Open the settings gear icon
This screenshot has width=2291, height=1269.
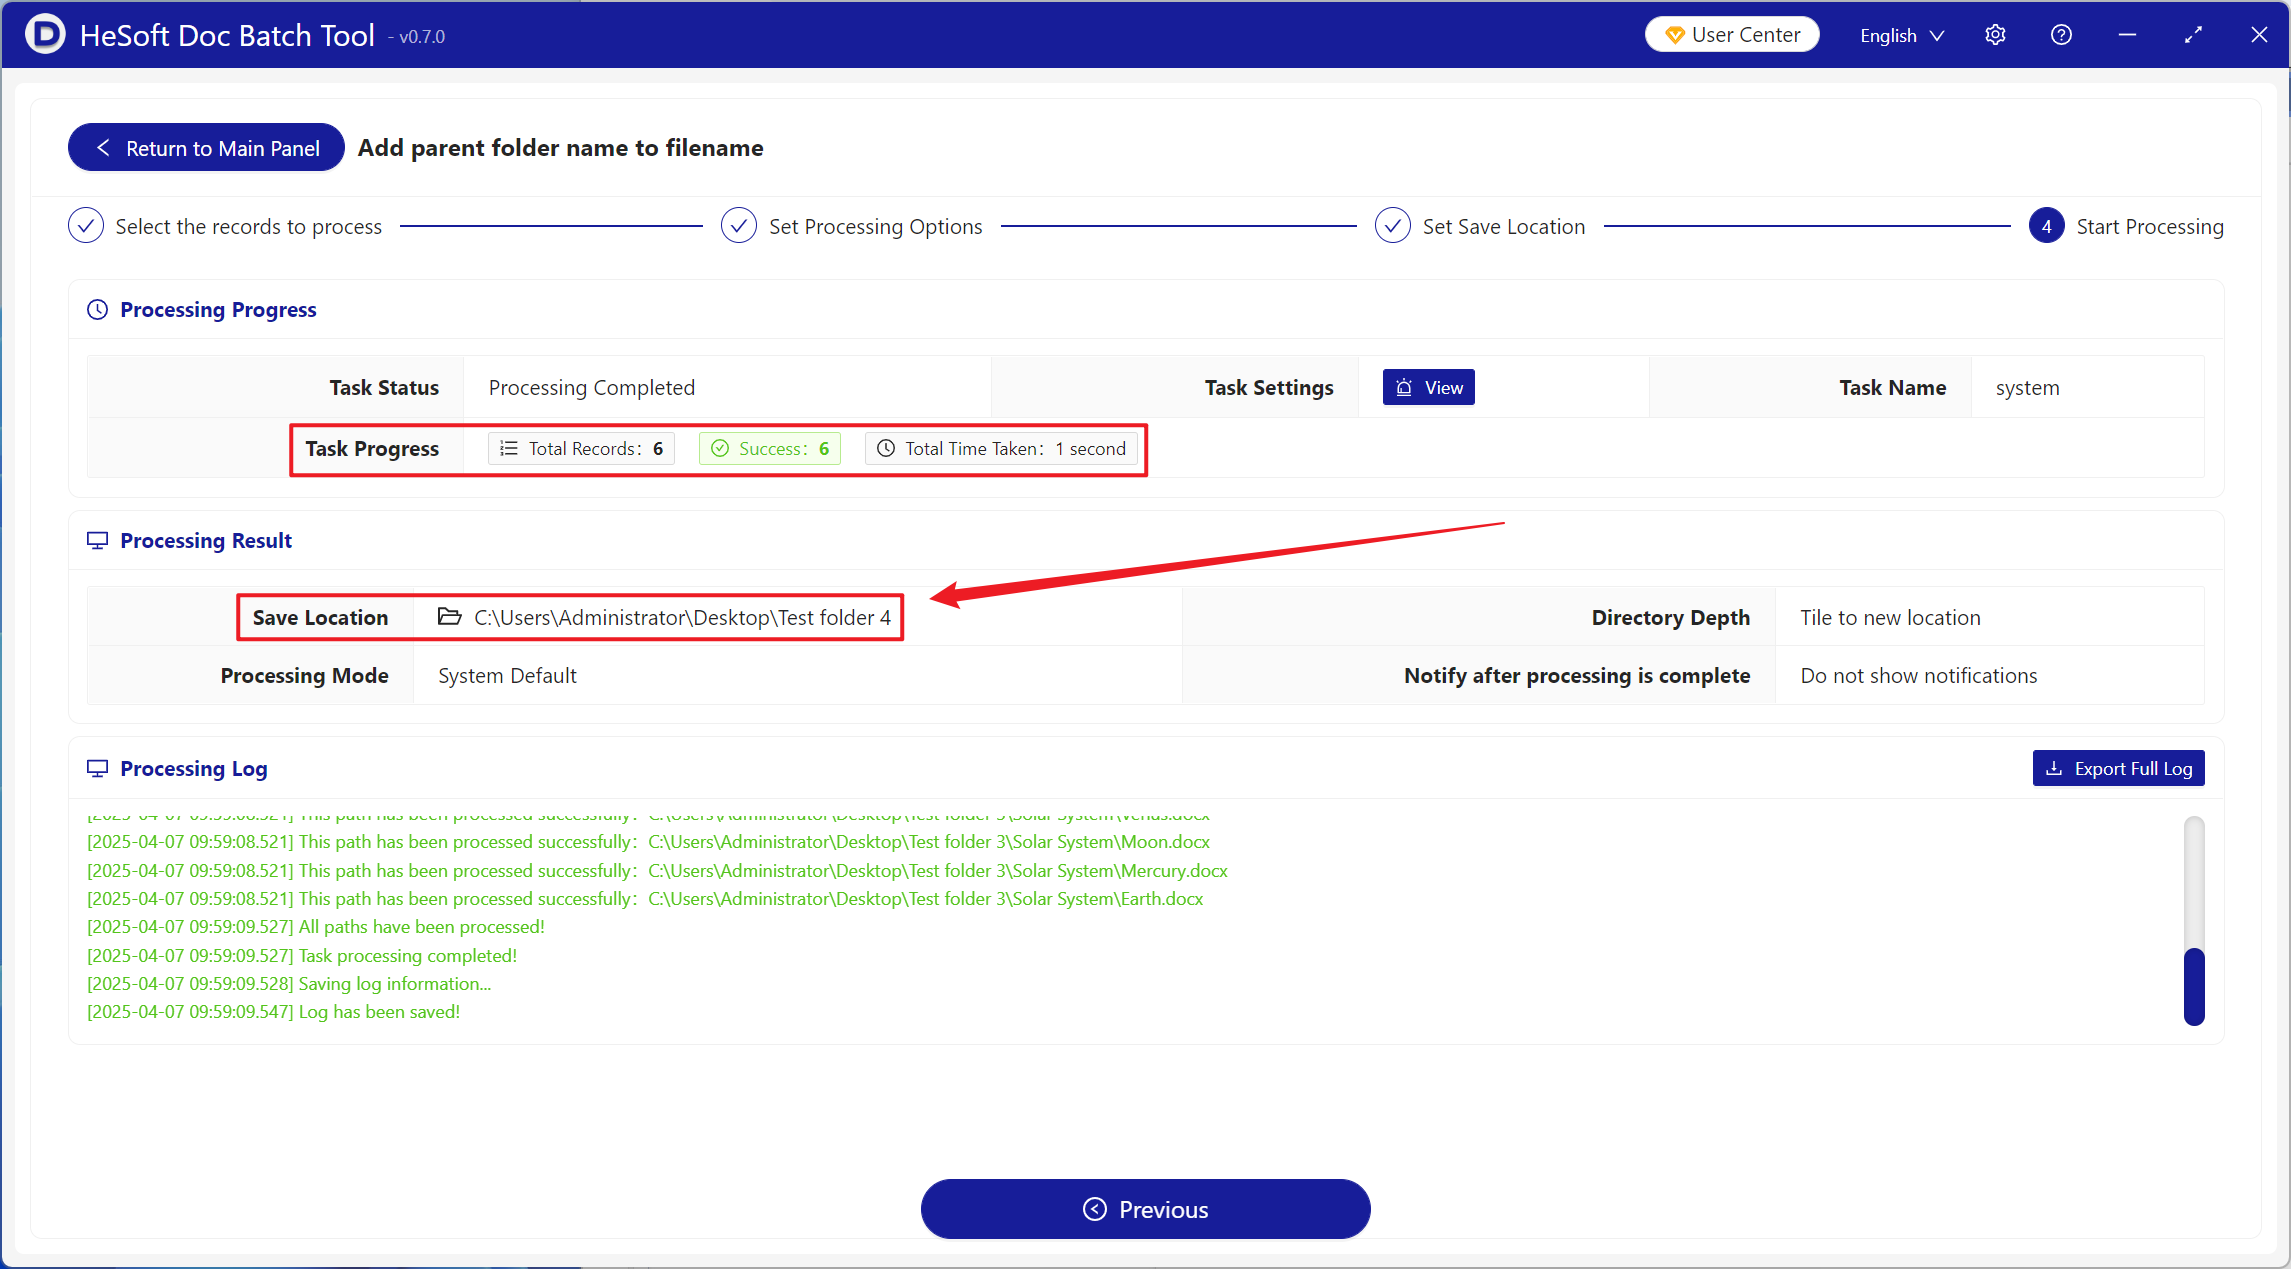(1995, 35)
